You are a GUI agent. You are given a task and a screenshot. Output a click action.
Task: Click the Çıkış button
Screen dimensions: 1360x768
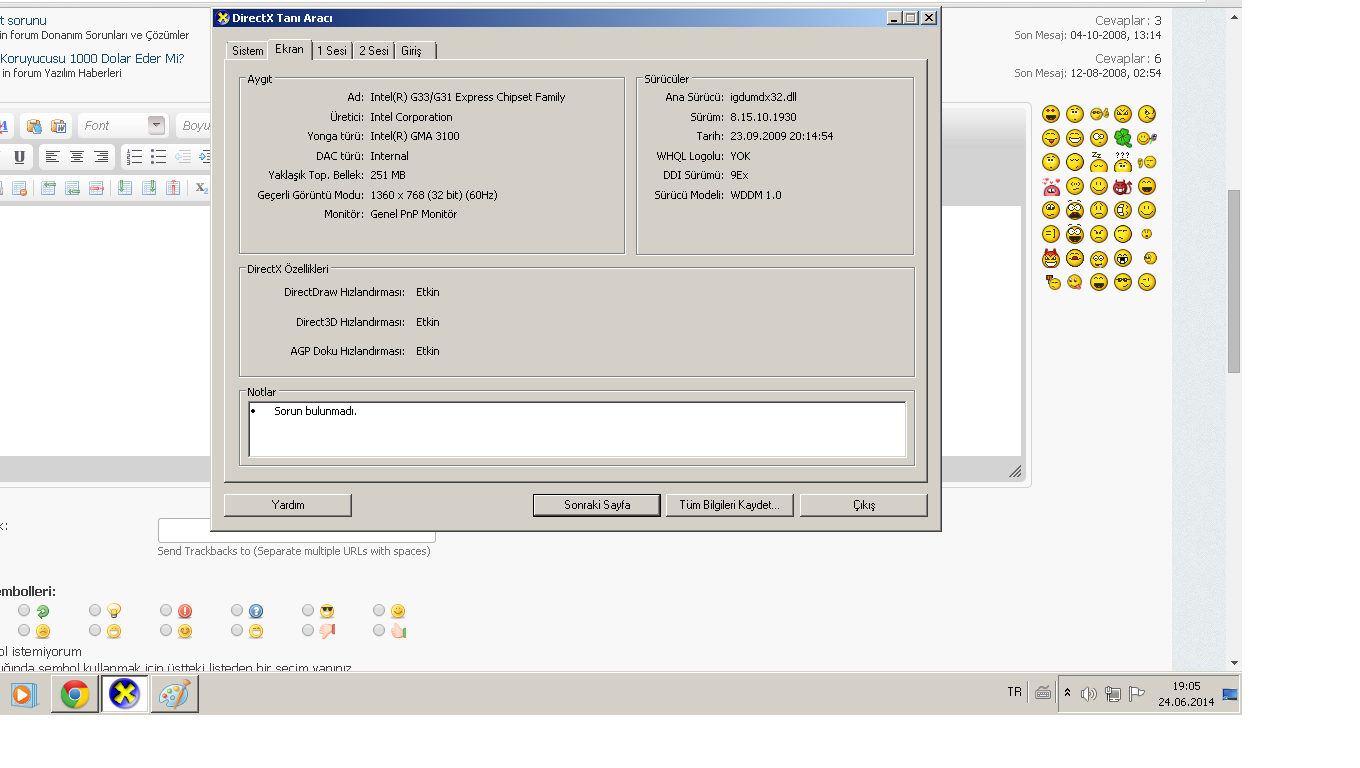pyautogui.click(x=864, y=505)
